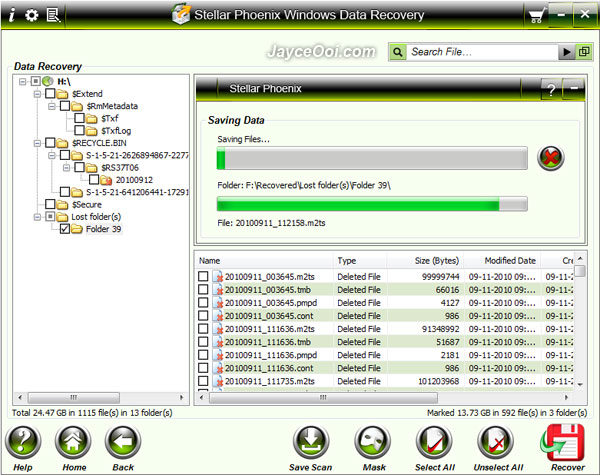600x475 pixels.
Task: Click the Help text label
Action: [23, 467]
